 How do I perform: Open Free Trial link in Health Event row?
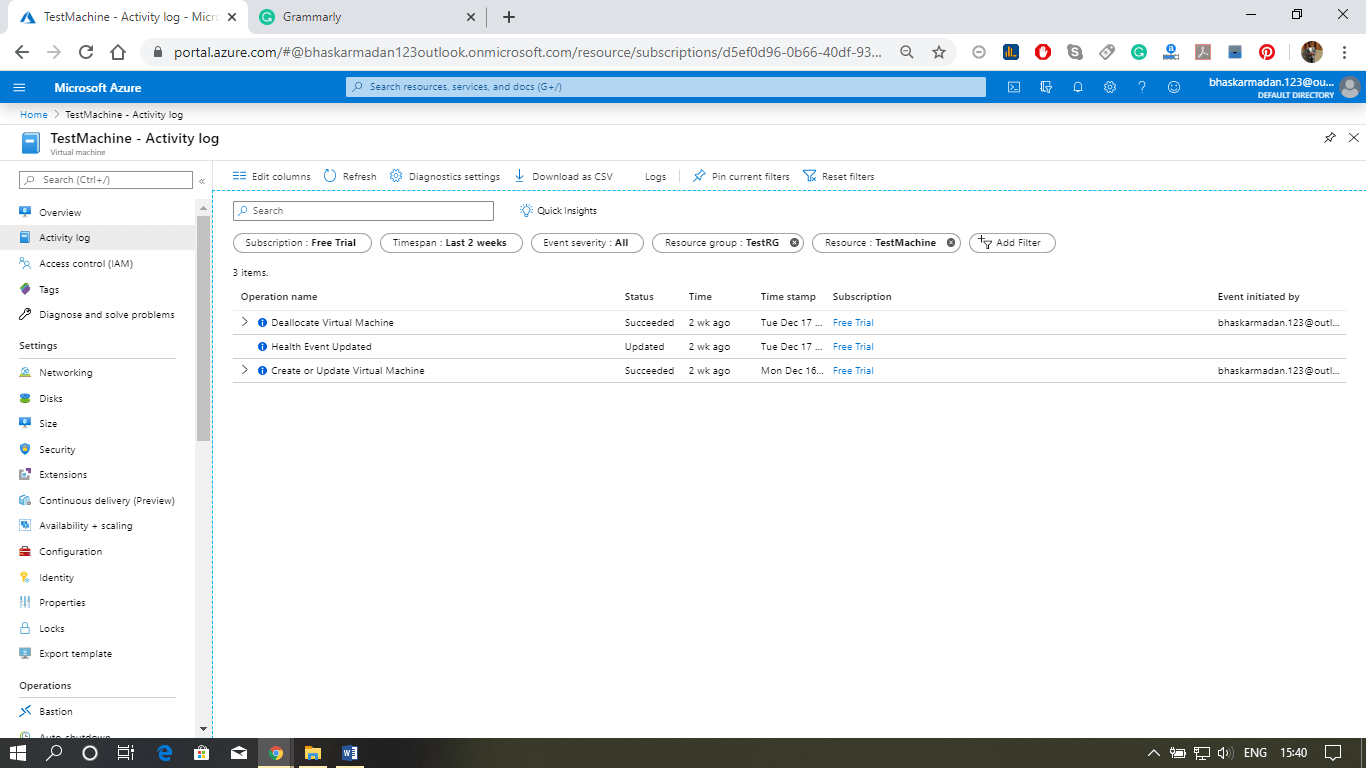click(853, 347)
